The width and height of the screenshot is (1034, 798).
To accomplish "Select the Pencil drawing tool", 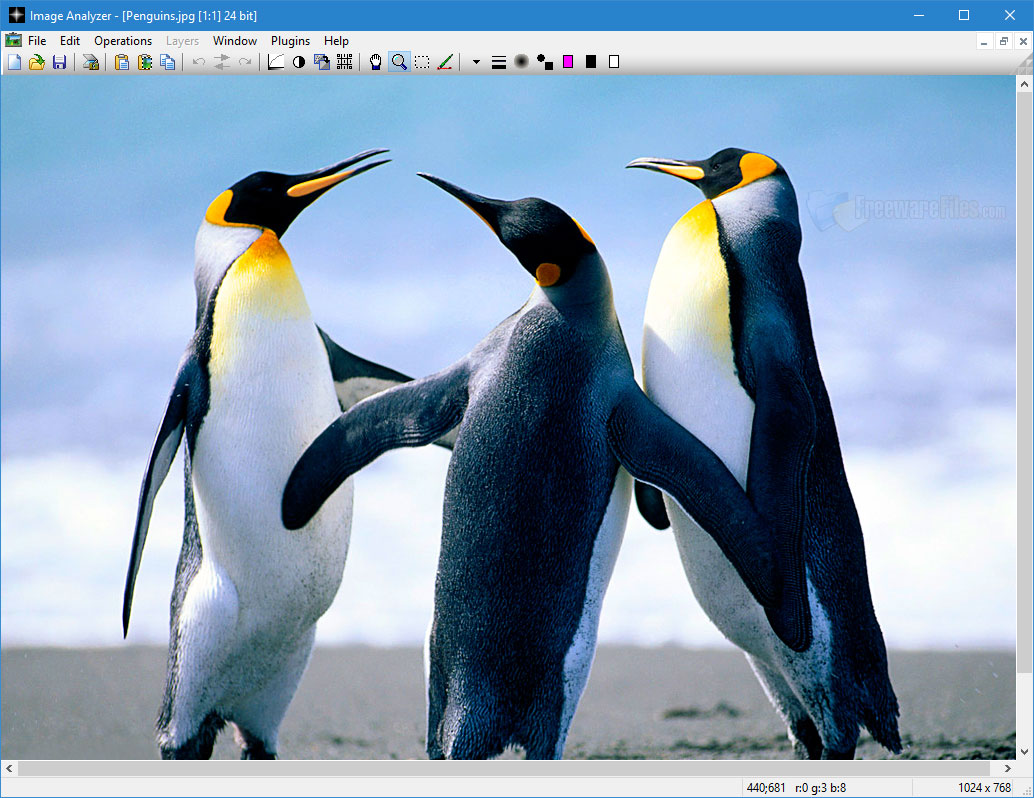I will [x=446, y=61].
